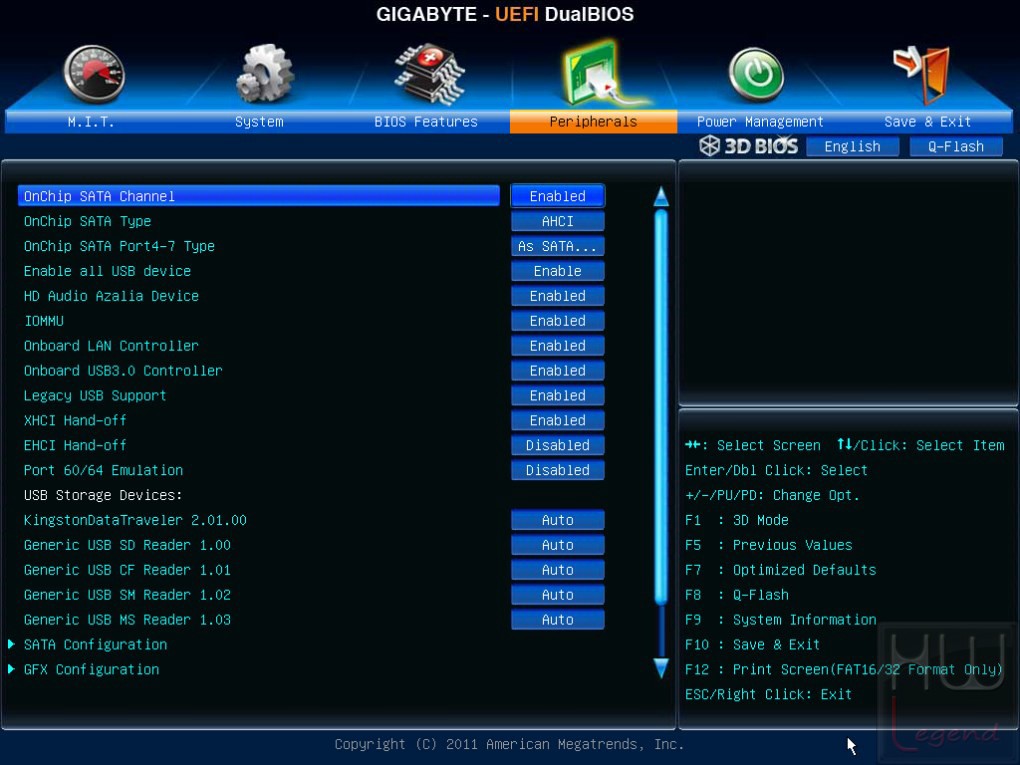Select the OnChip SATA Type label
1020x765 pixels.
pyautogui.click(x=87, y=221)
